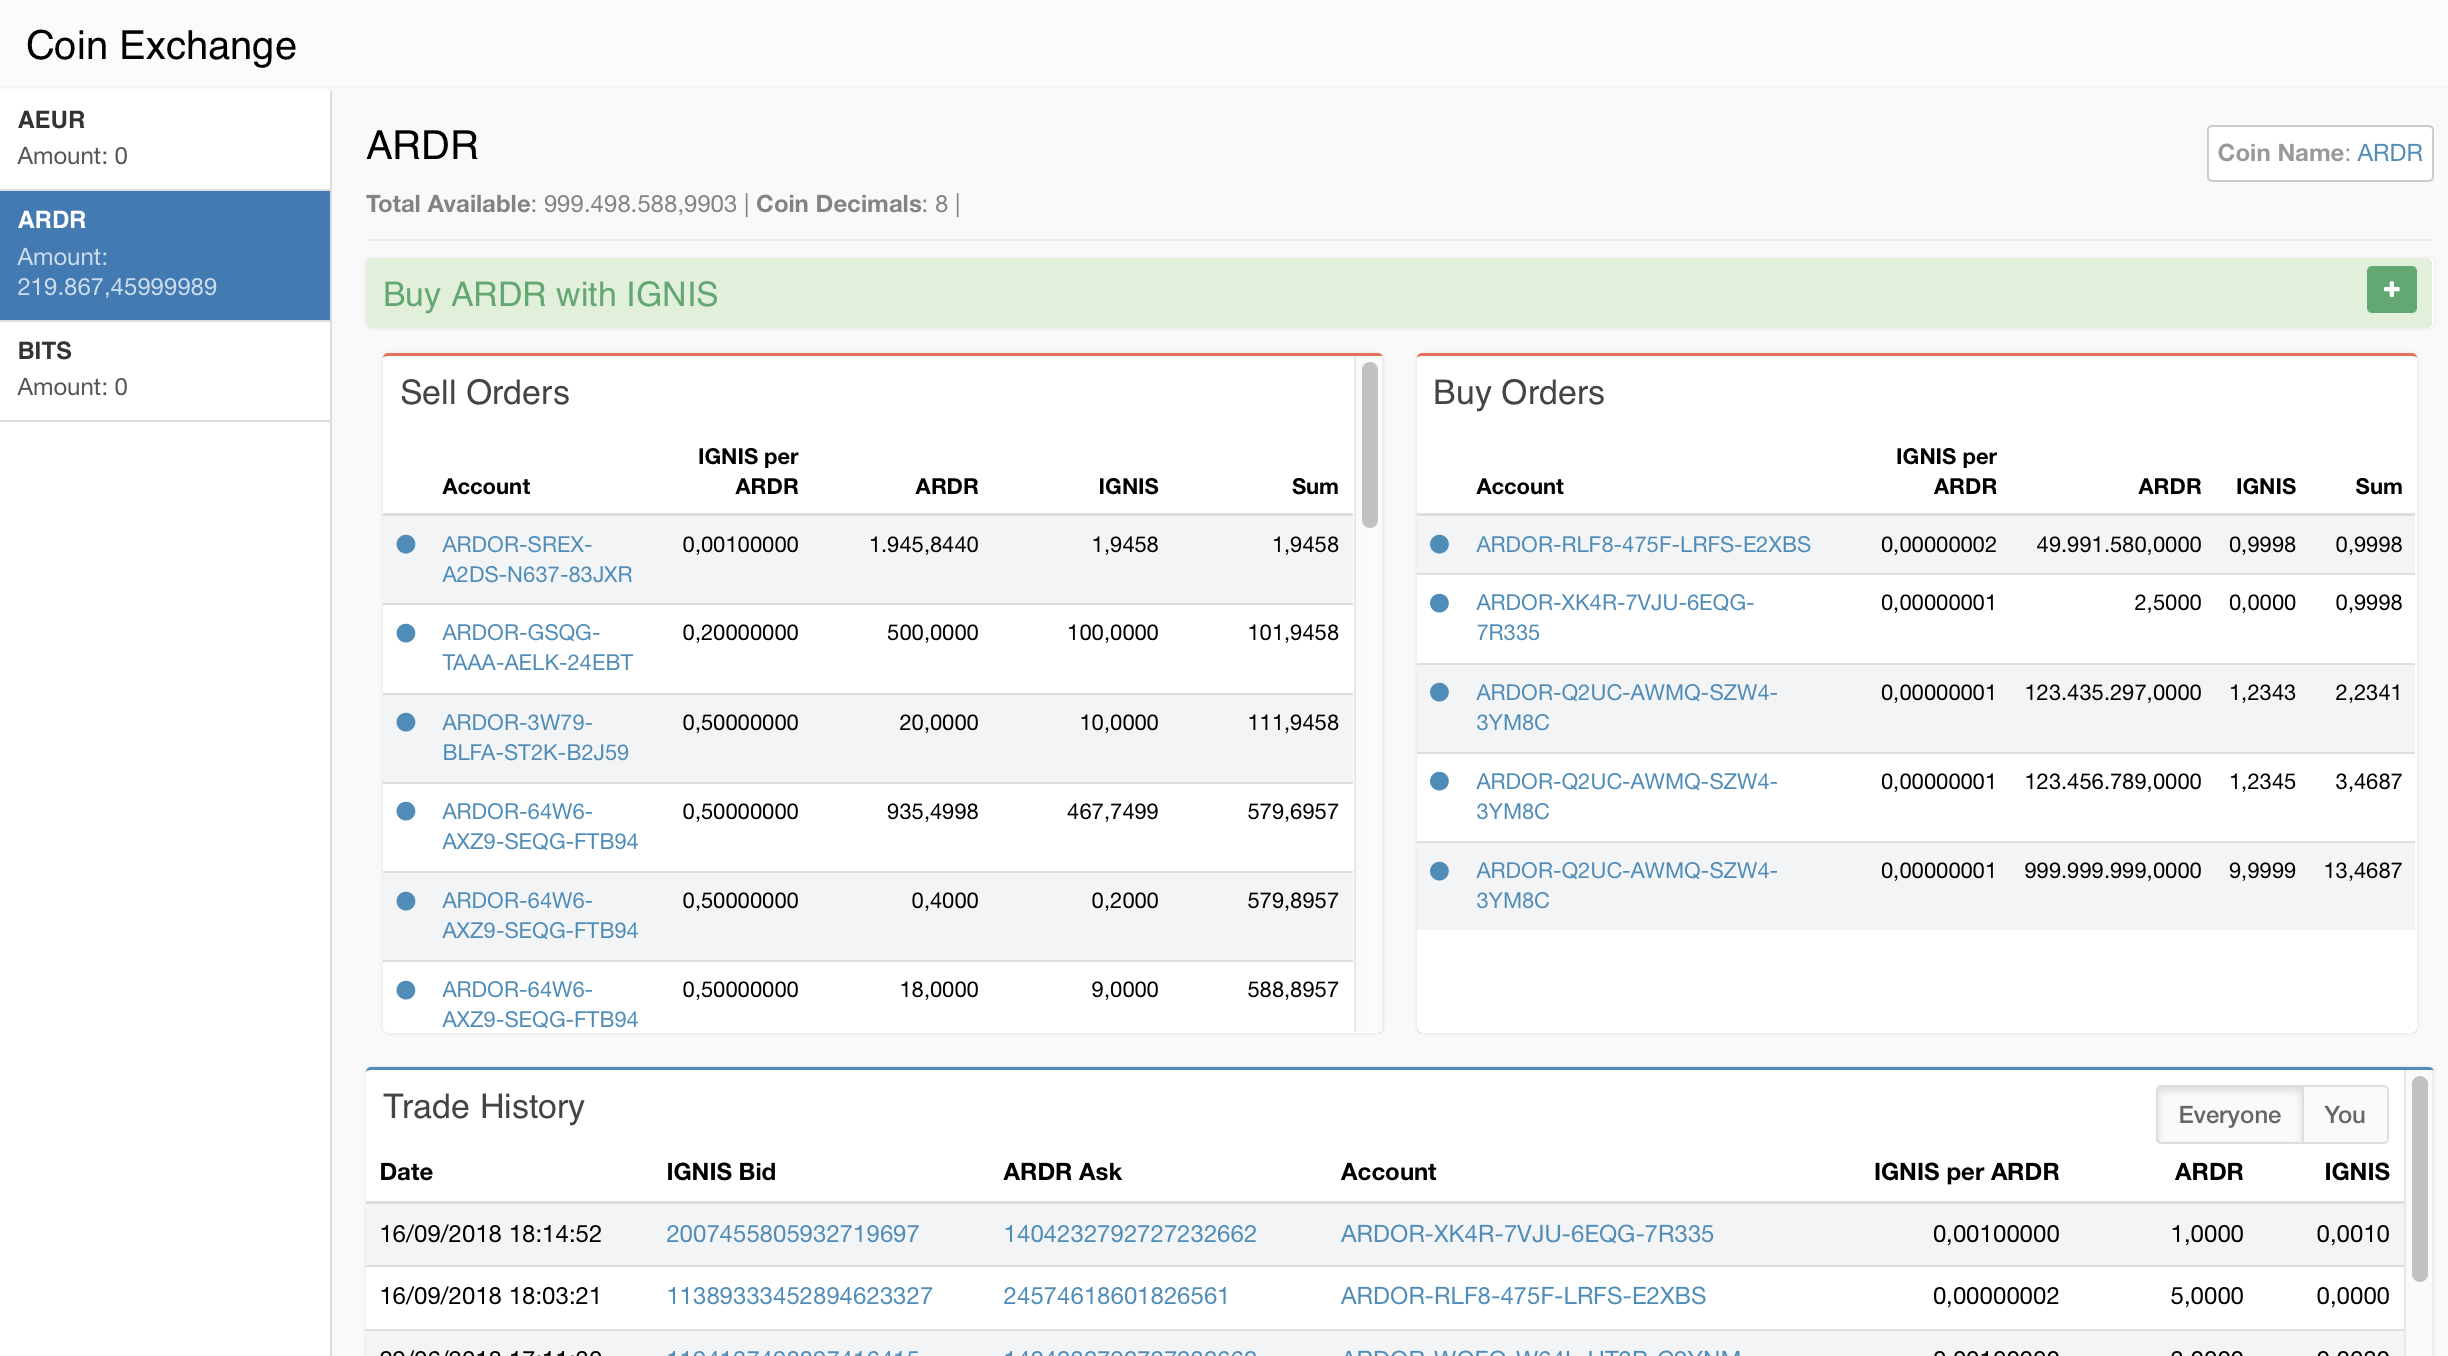Click blue dot beside ARDOR-RLF8 buy order

[1439, 545]
